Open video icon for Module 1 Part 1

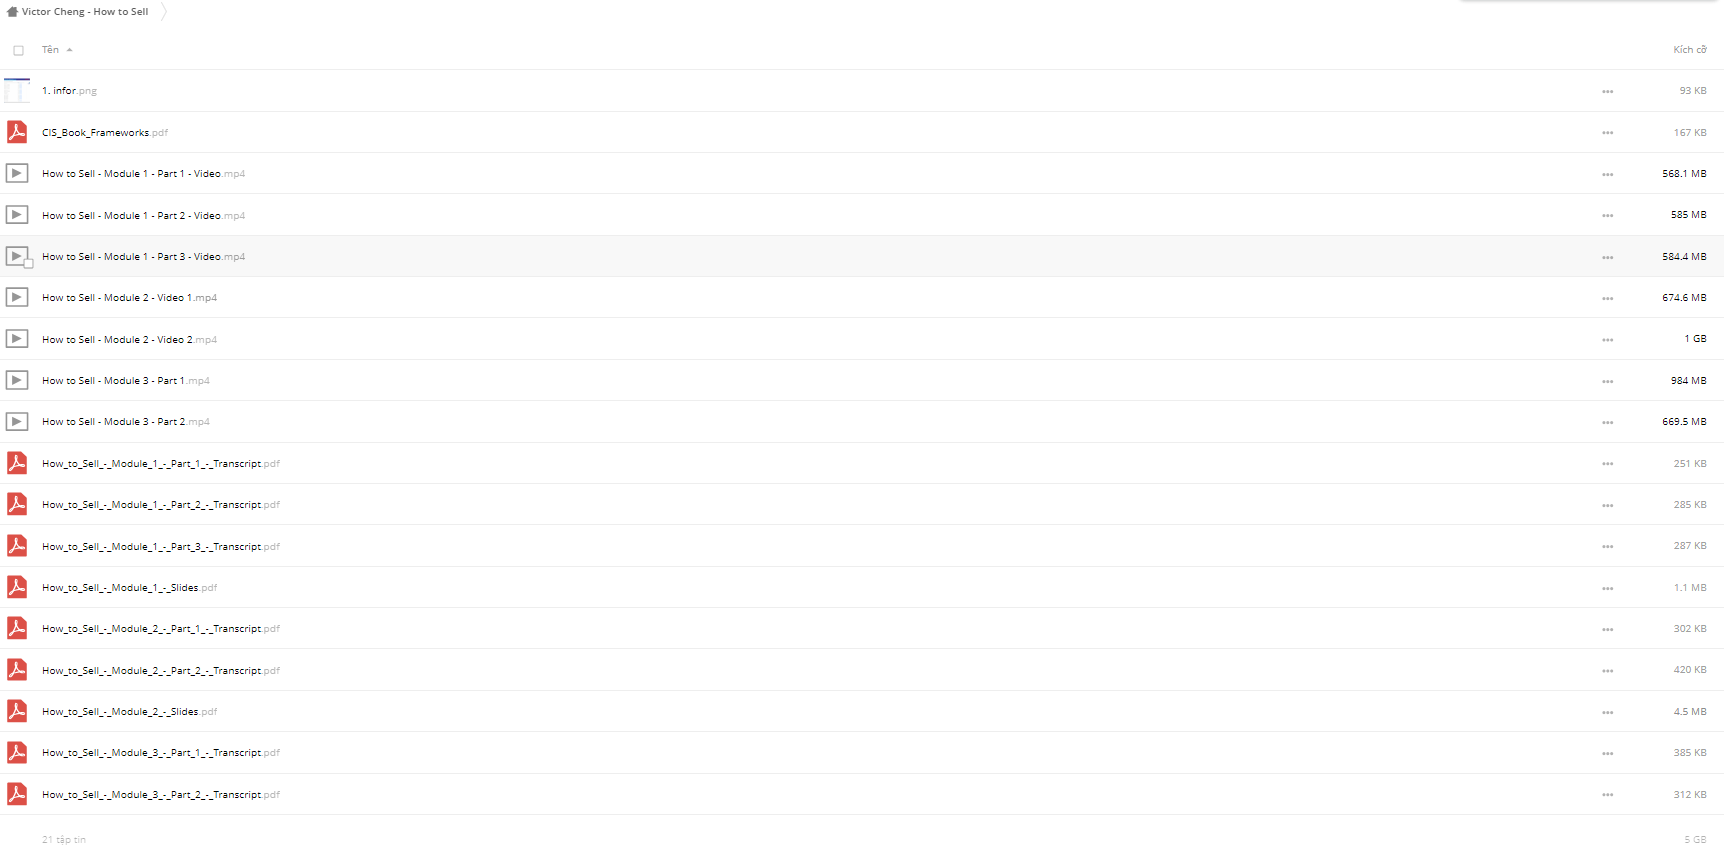pyautogui.click(x=17, y=173)
